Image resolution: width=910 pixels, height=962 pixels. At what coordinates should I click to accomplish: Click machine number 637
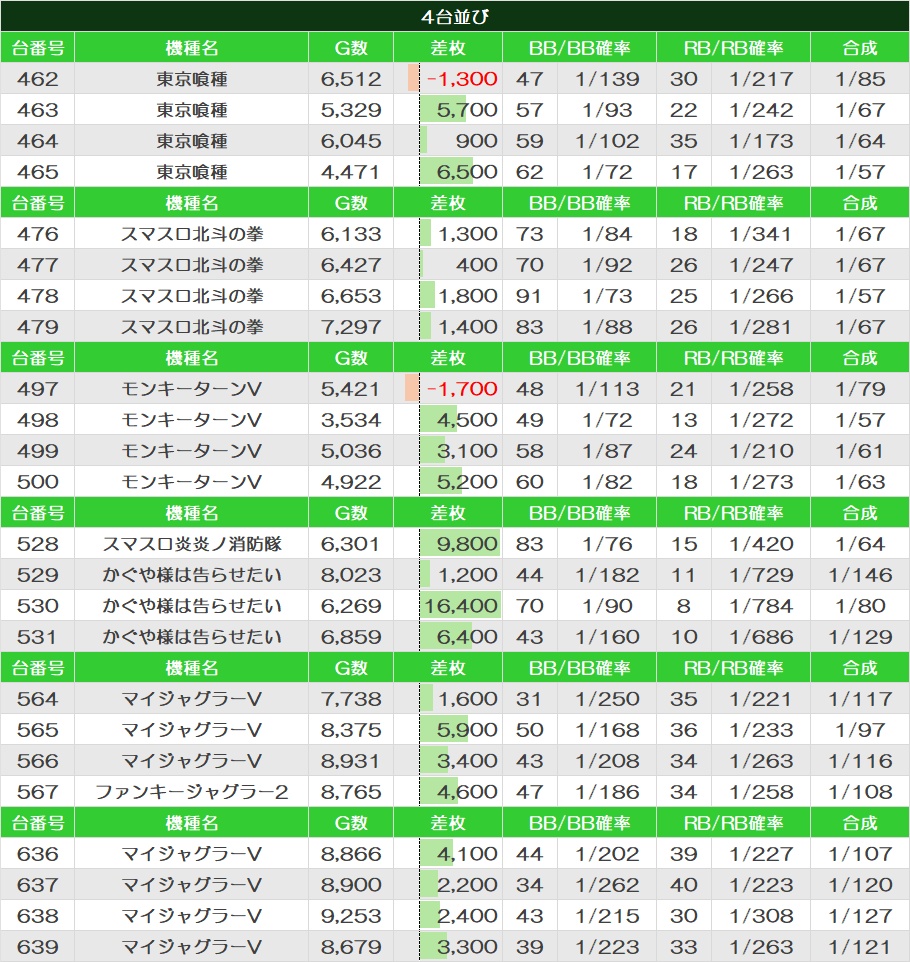click(x=37, y=885)
